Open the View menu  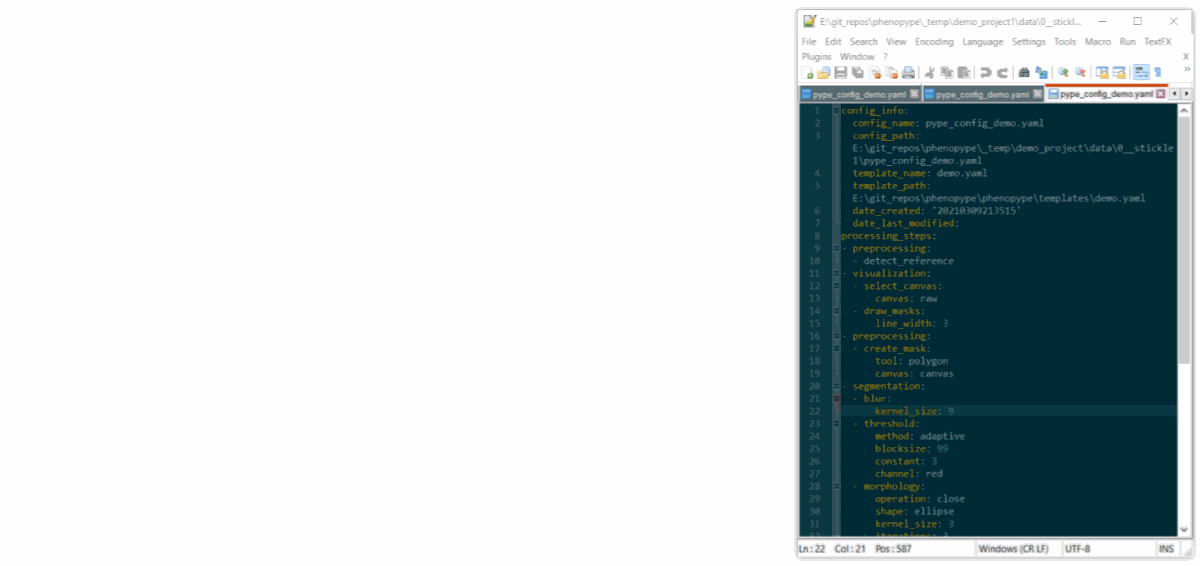pos(896,42)
